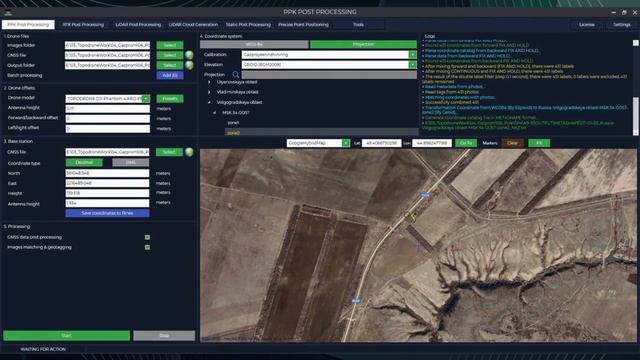Viewport: 640px width, 360px height.
Task: Click the Output folder path field
Action: point(107,65)
